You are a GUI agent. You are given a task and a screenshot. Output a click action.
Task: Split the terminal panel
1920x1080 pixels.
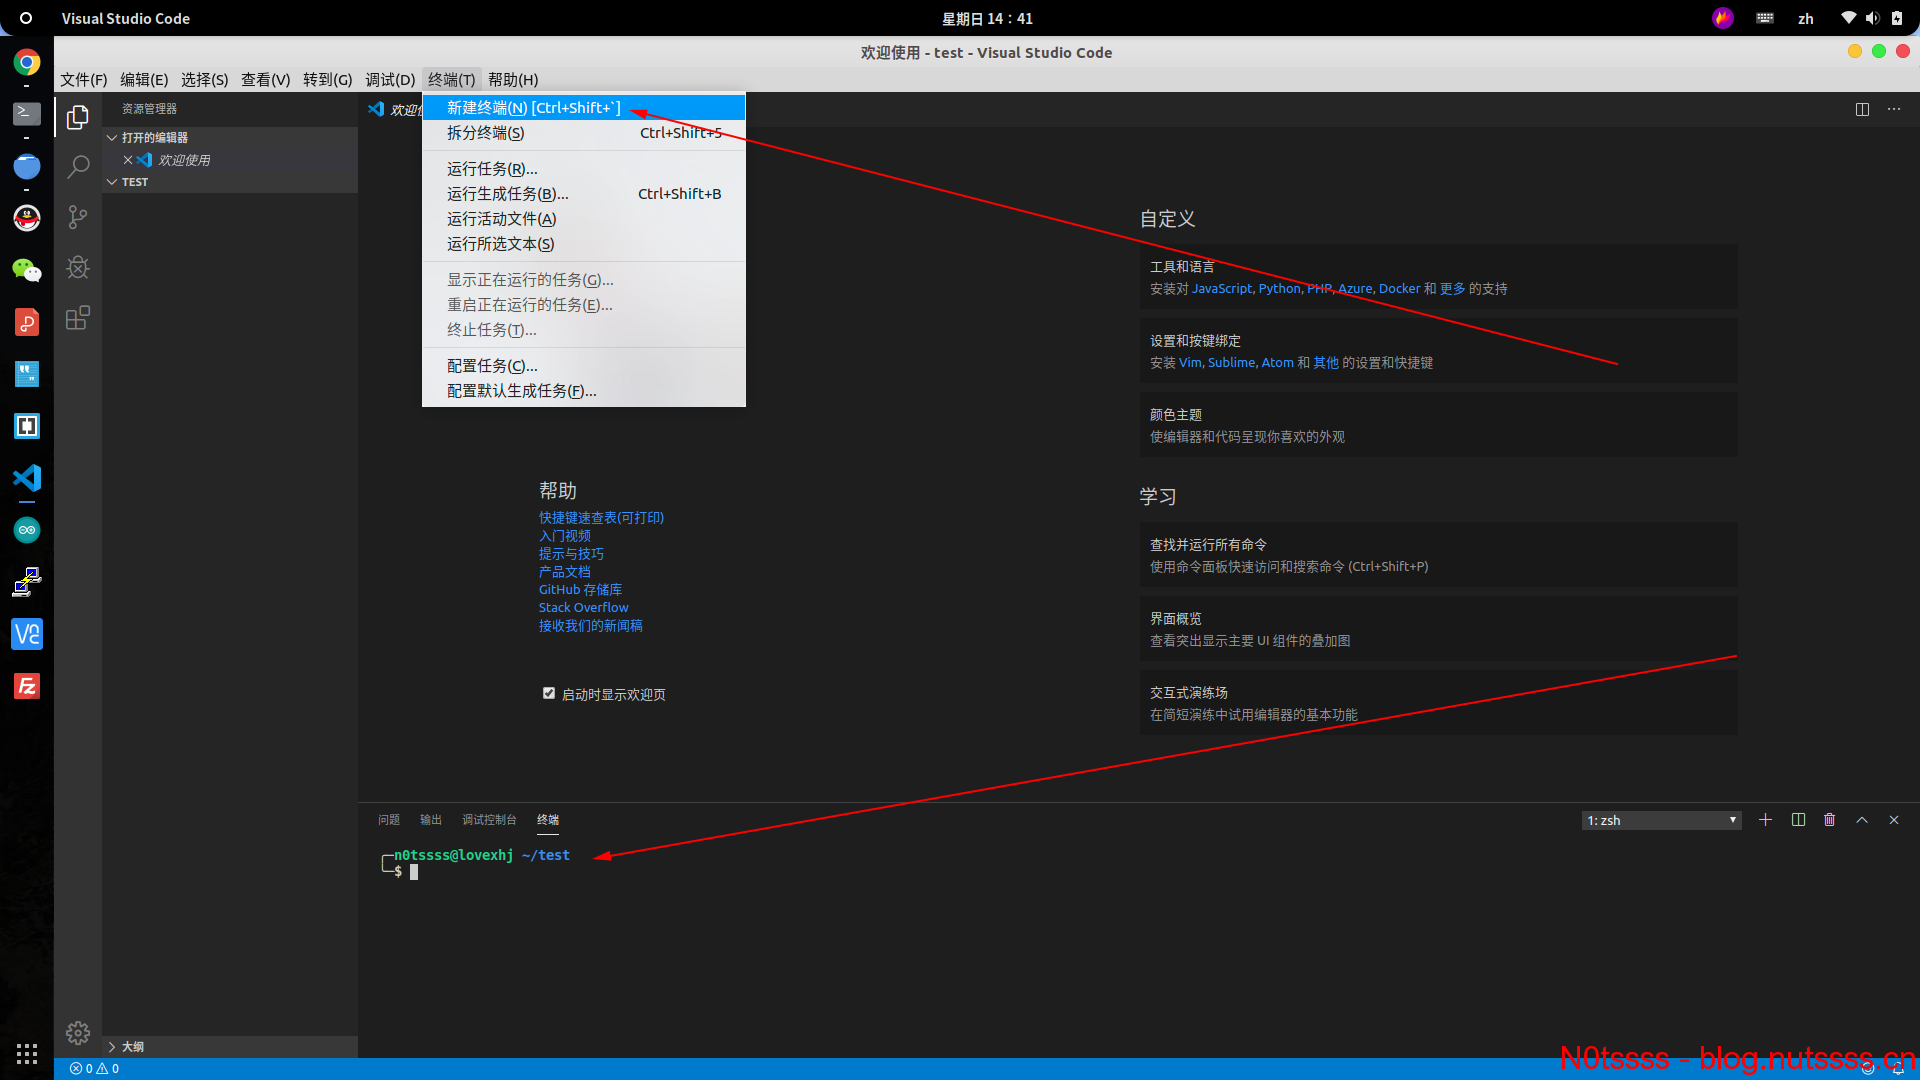pyautogui.click(x=1798, y=820)
